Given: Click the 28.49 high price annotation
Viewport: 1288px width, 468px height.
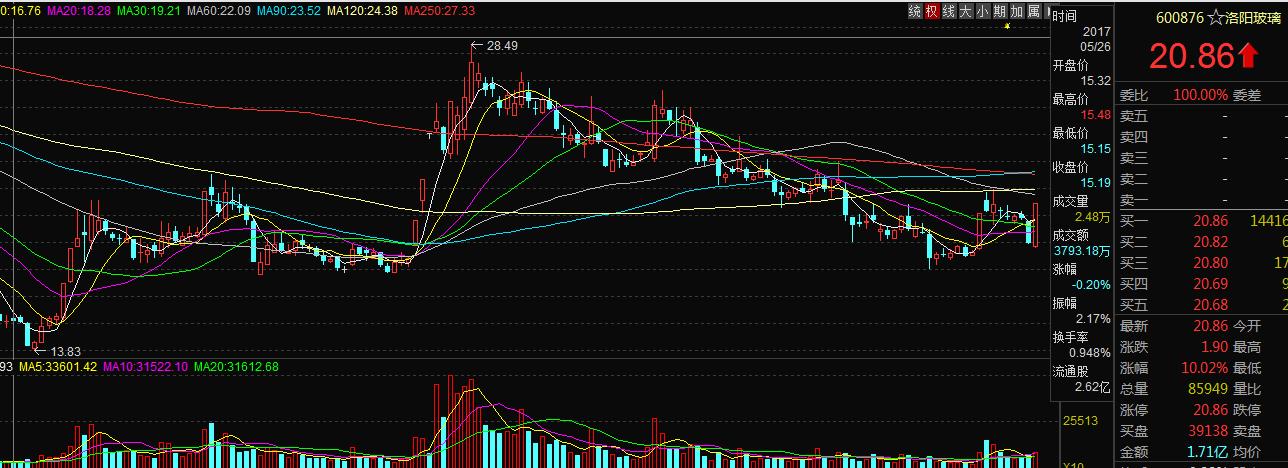Looking at the screenshot, I should click(x=503, y=45).
